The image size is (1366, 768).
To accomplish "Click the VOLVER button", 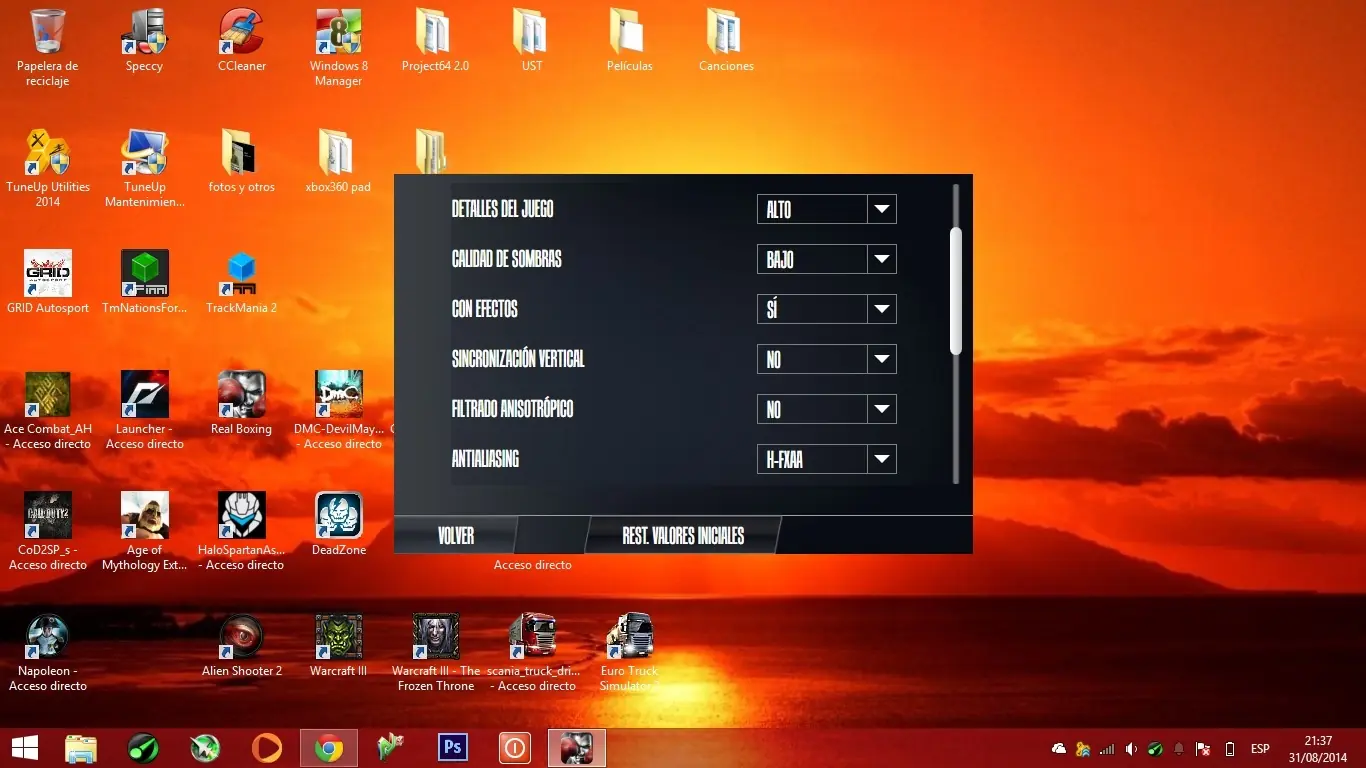I will click(x=456, y=535).
